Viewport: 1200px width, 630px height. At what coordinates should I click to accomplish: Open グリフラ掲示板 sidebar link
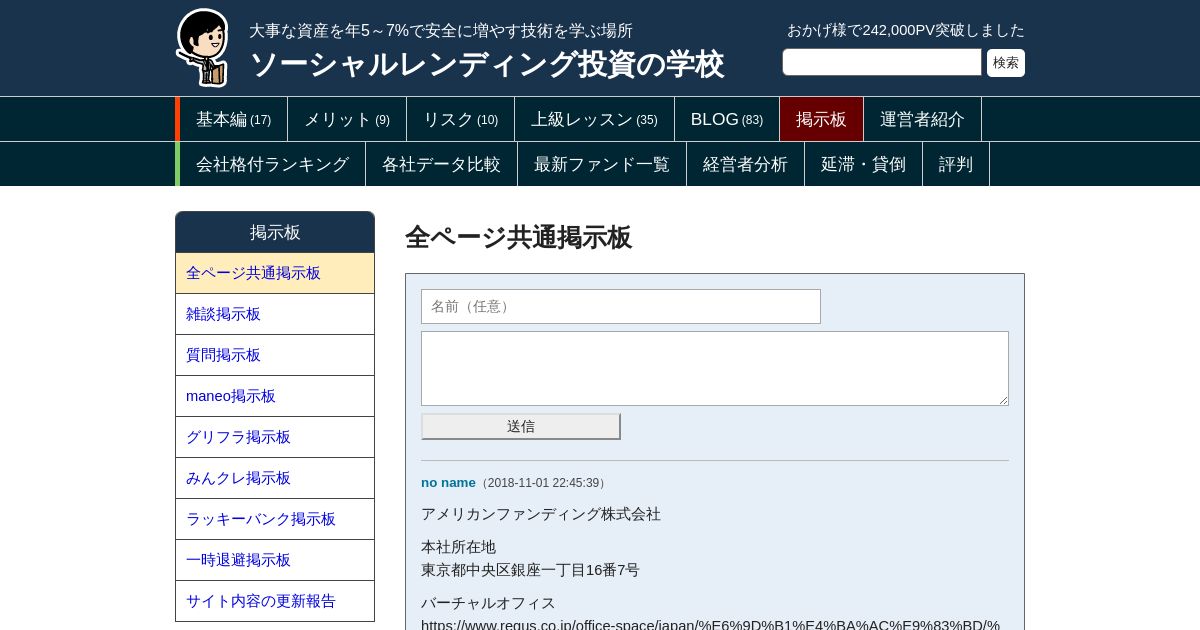(275, 437)
